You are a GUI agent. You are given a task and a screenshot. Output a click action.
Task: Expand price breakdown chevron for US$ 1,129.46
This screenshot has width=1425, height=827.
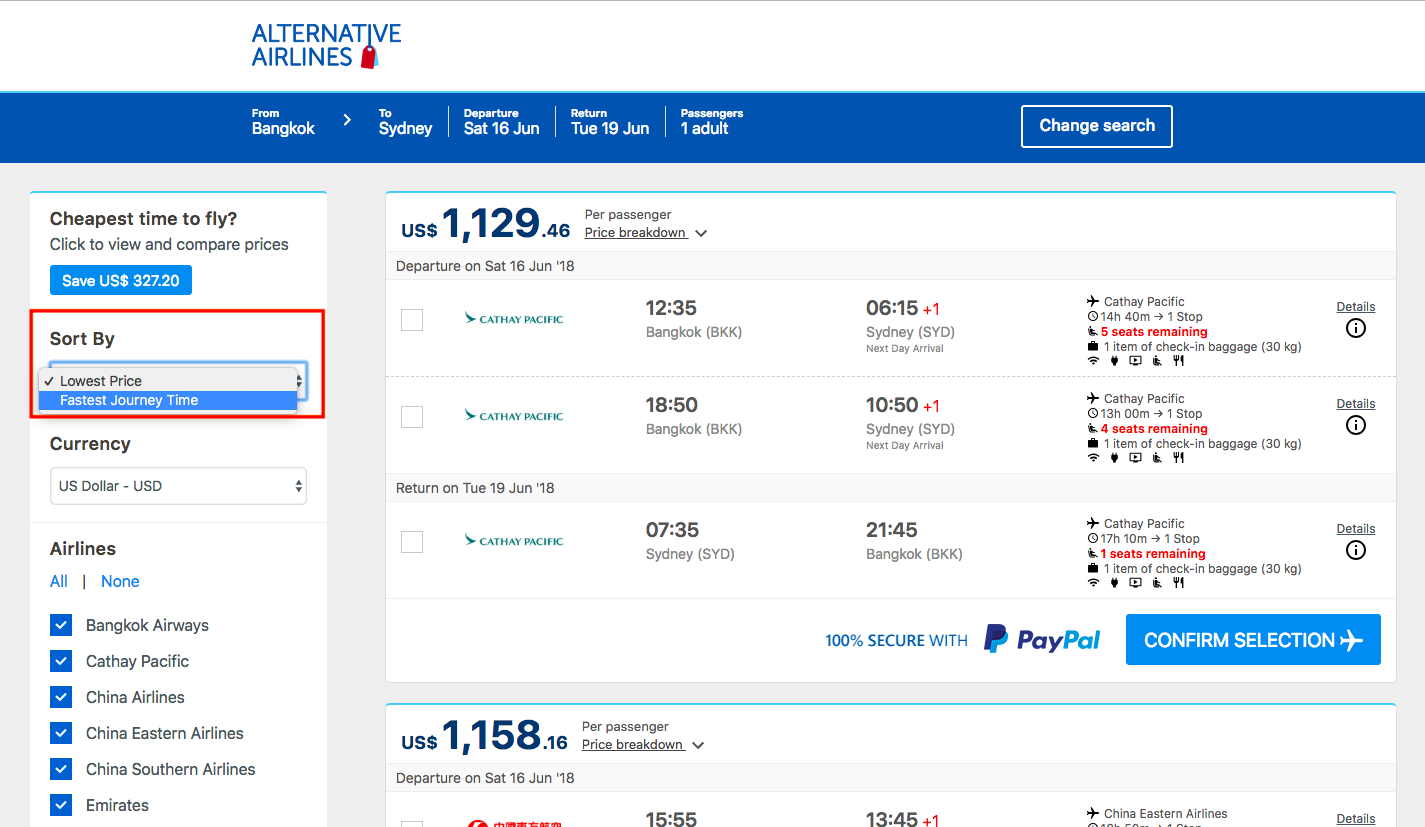pyautogui.click(x=701, y=233)
